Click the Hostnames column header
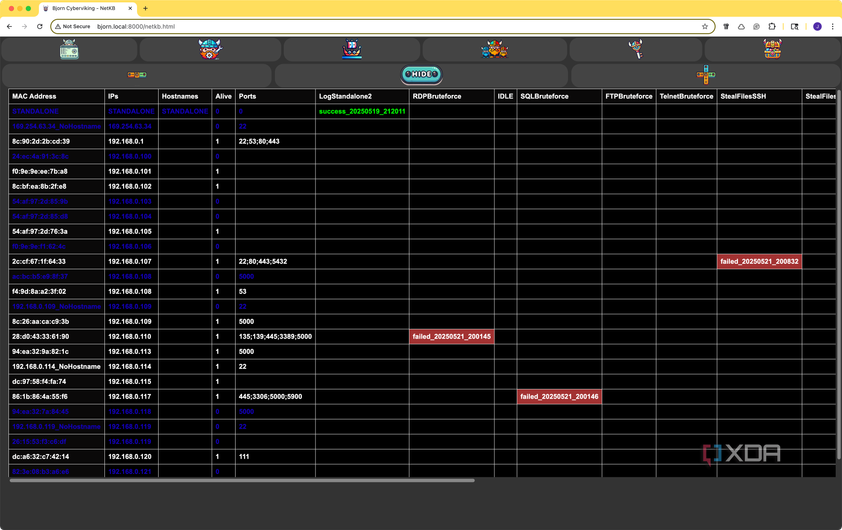This screenshot has height=530, width=842. point(185,96)
